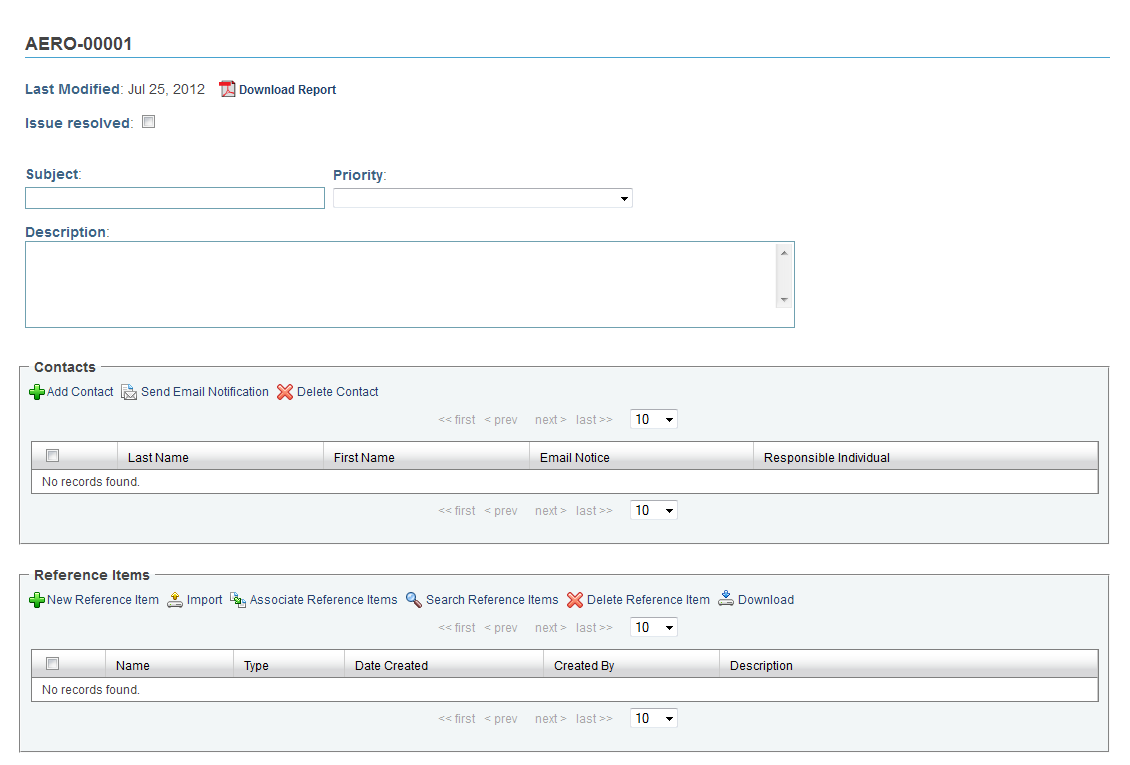Click the Created By column header
This screenshot has width=1130, height=765.
[631, 666]
